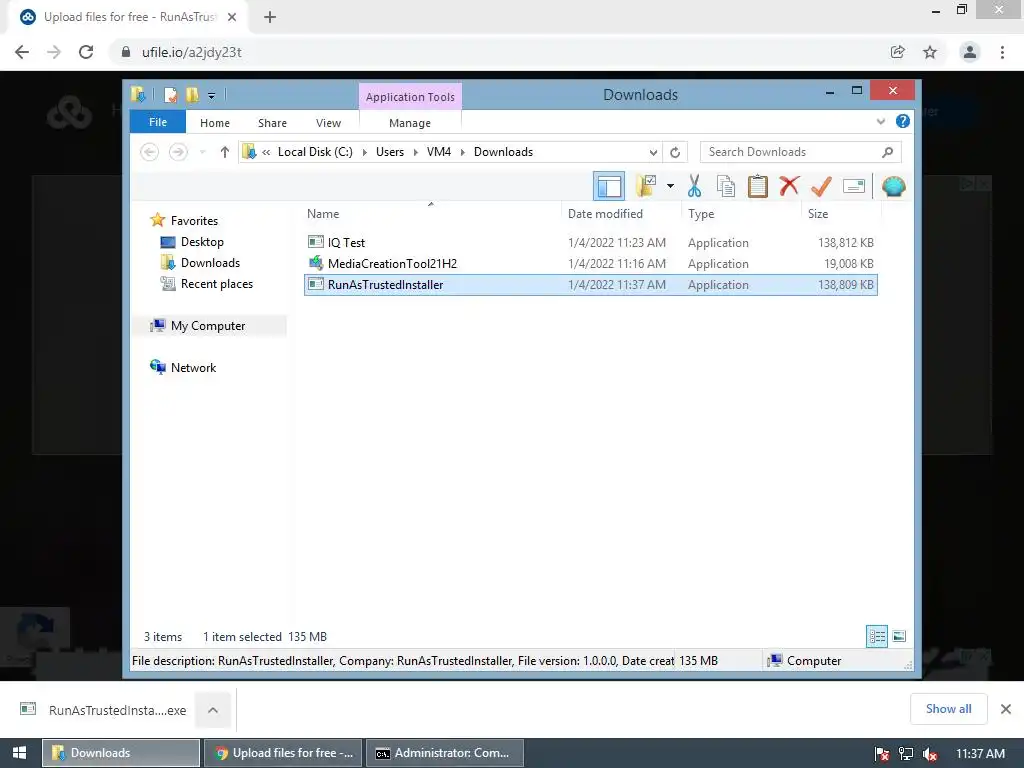Sort by Type column header

701,214
